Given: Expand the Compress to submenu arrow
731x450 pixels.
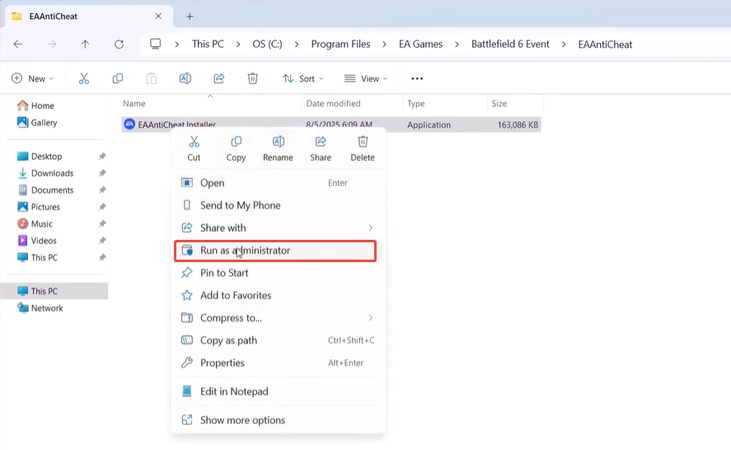Looking at the screenshot, I should [371, 318].
